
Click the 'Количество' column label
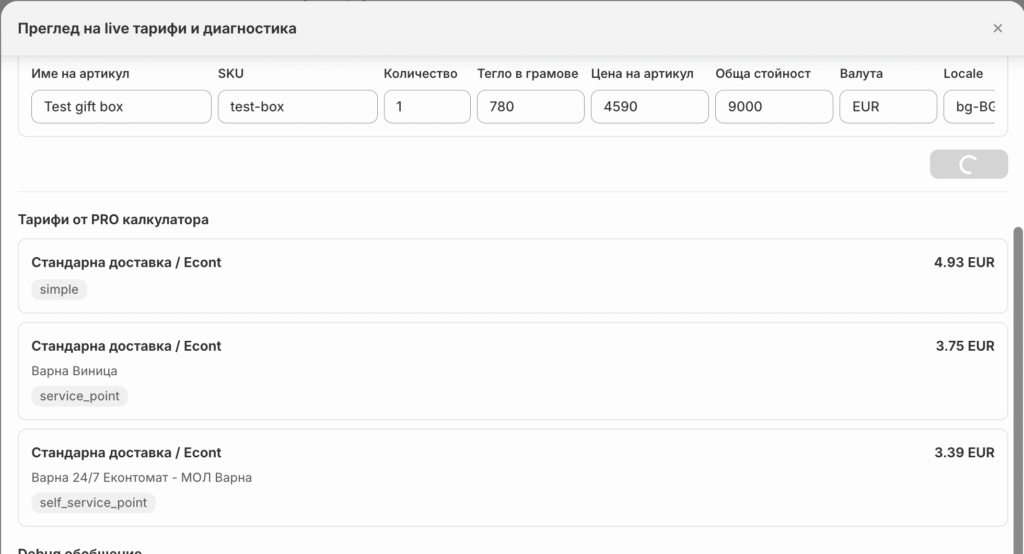point(421,74)
